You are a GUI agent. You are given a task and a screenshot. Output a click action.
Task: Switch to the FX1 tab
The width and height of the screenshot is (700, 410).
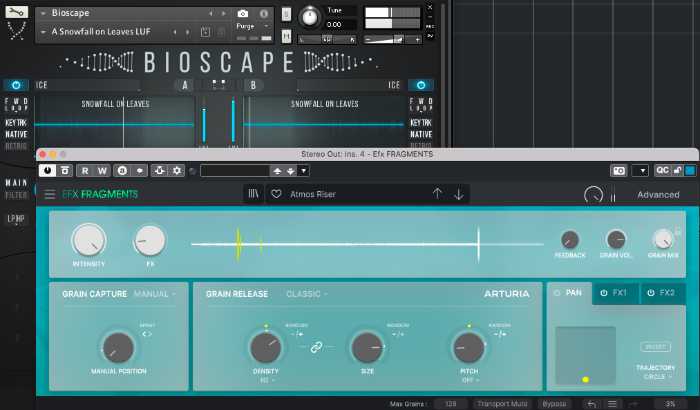click(615, 293)
